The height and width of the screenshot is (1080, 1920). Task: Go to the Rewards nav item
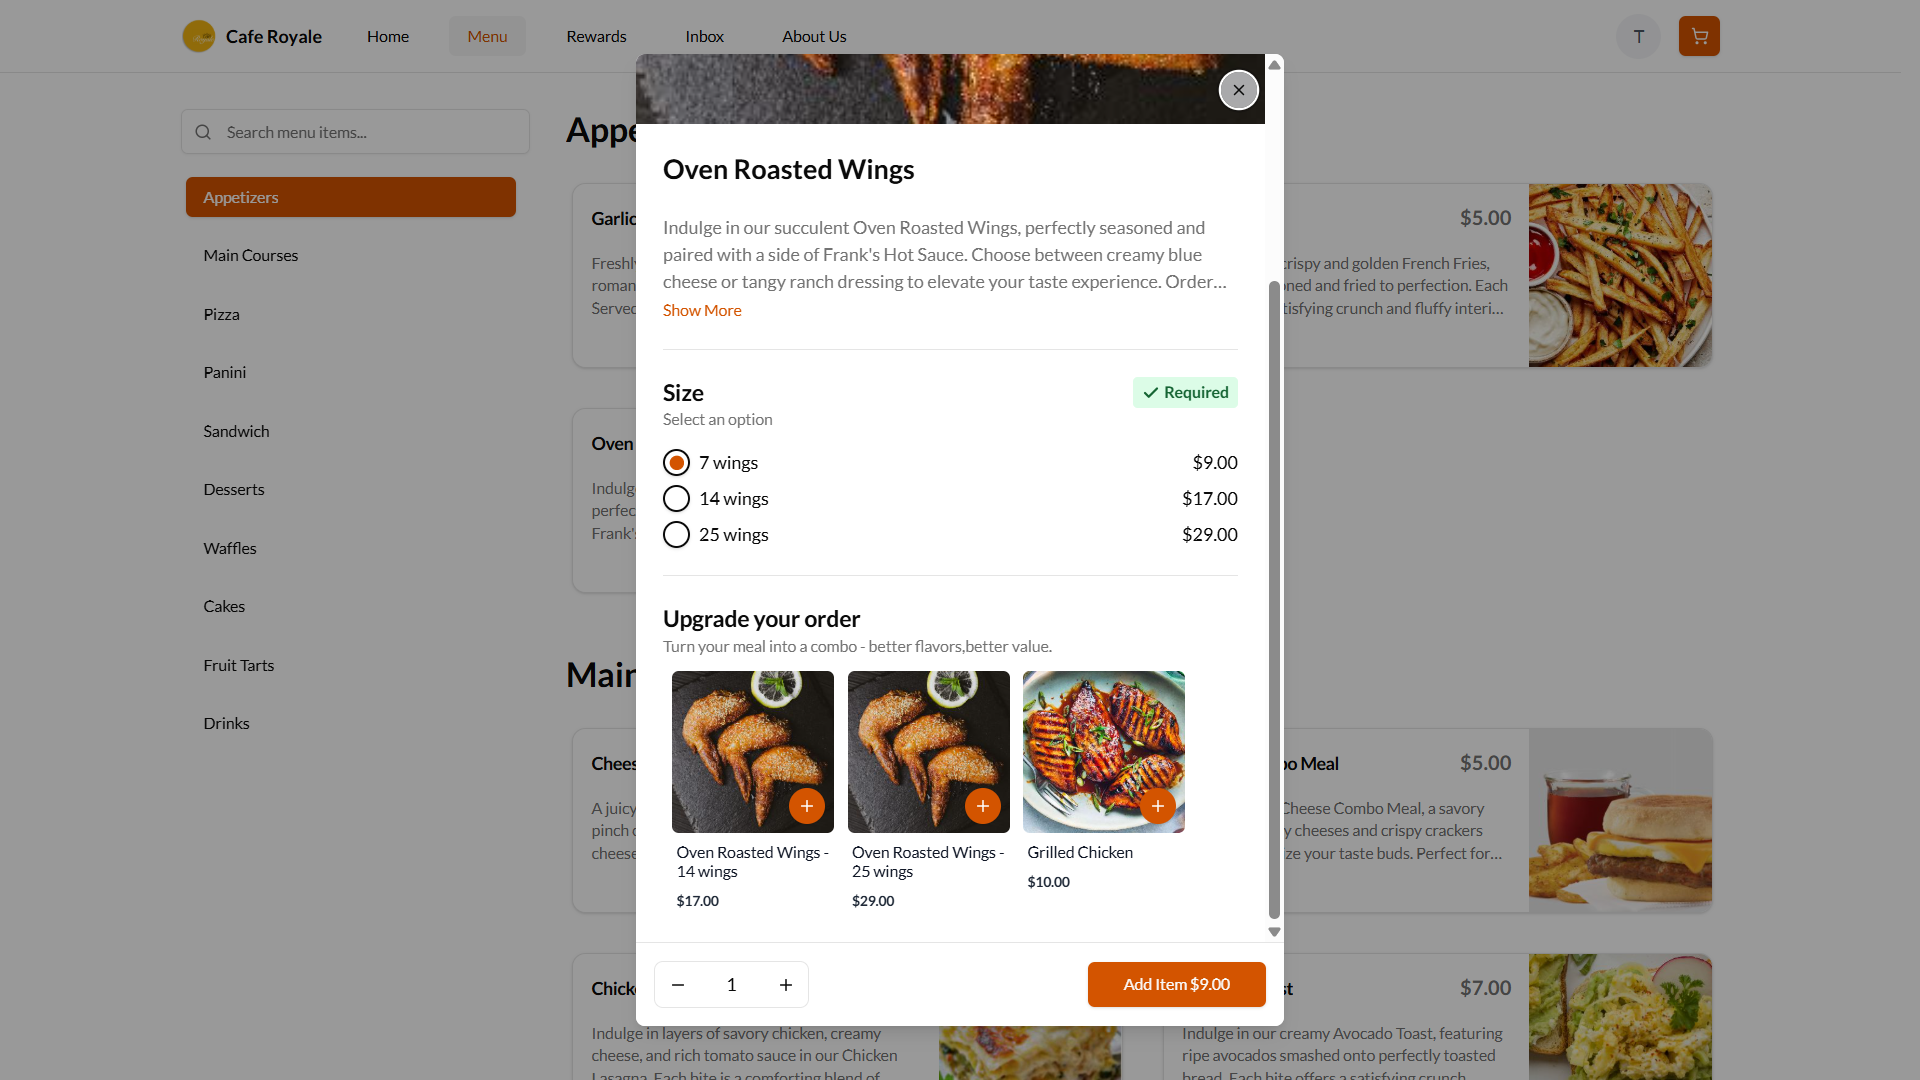(x=596, y=37)
